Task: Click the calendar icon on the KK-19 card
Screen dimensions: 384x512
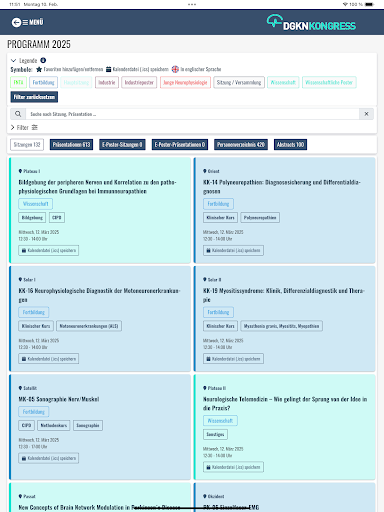Action: [x=208, y=359]
